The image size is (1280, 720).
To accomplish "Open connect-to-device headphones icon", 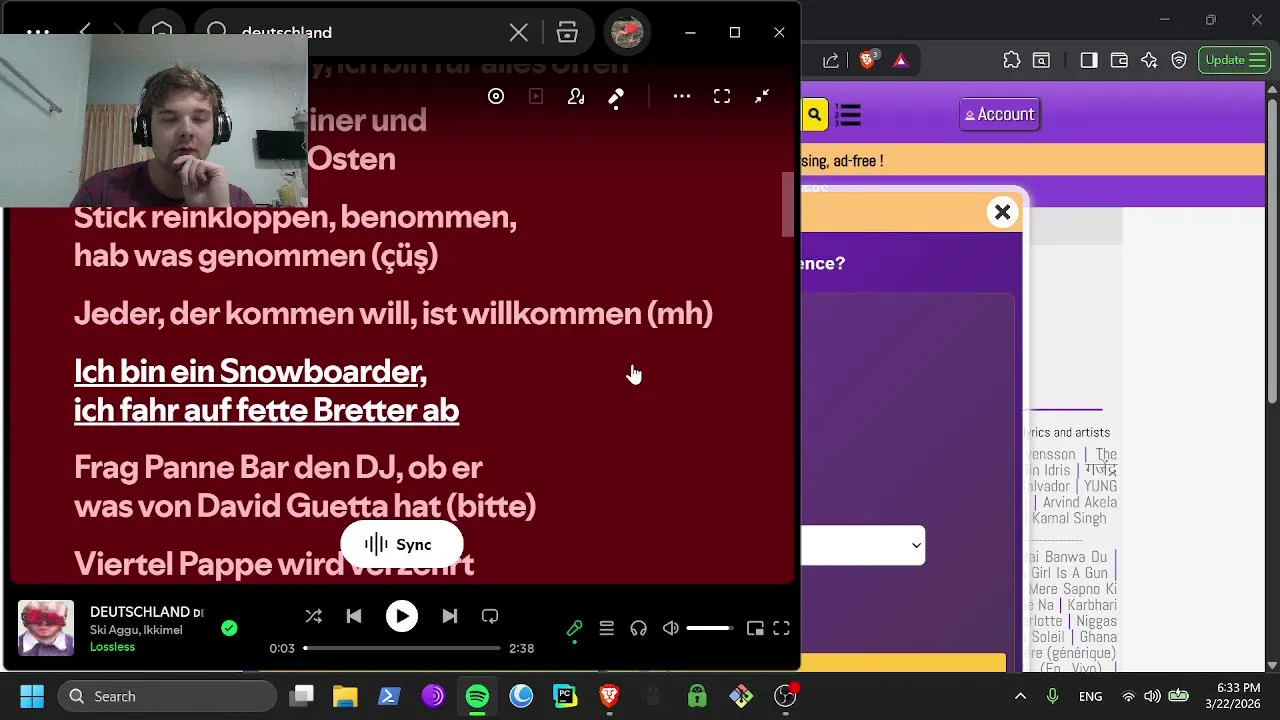I will pos(638,628).
